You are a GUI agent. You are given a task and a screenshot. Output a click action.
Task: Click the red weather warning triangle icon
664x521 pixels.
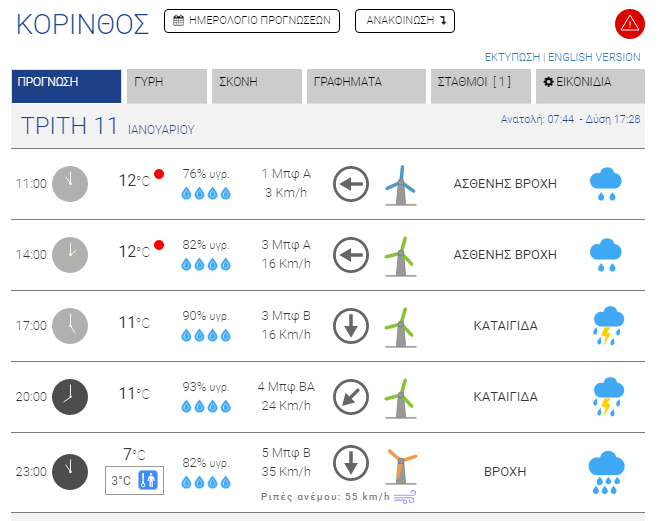tap(630, 23)
